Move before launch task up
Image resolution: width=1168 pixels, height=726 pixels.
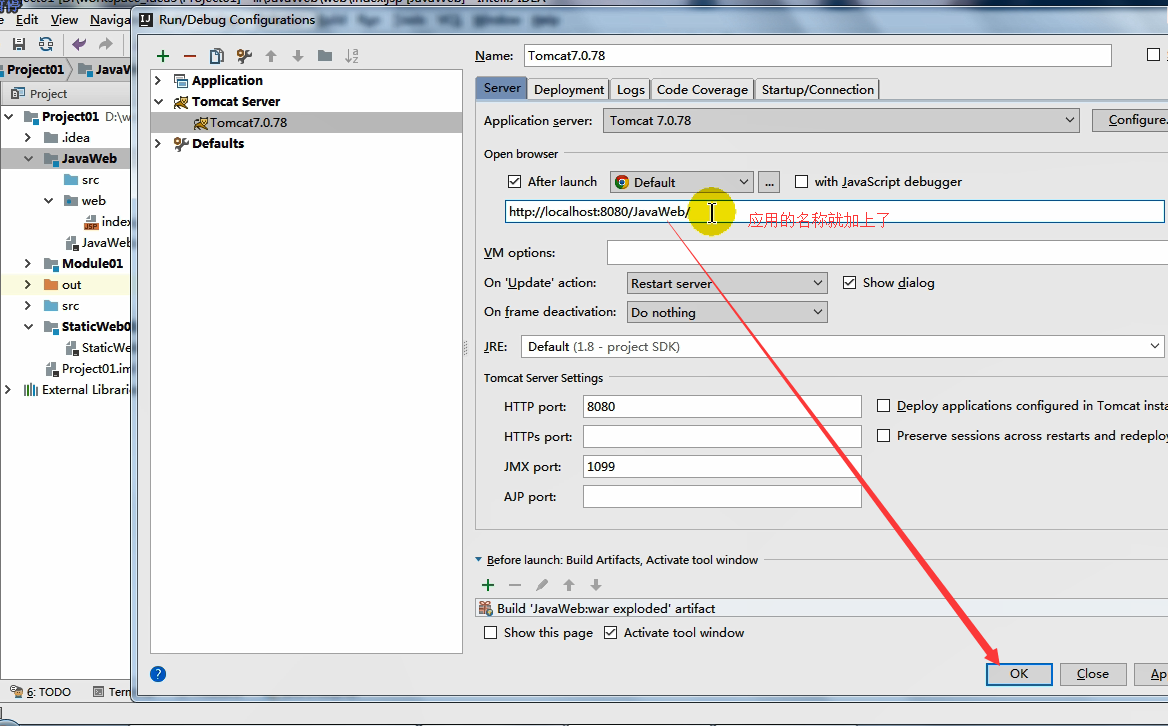click(569, 585)
